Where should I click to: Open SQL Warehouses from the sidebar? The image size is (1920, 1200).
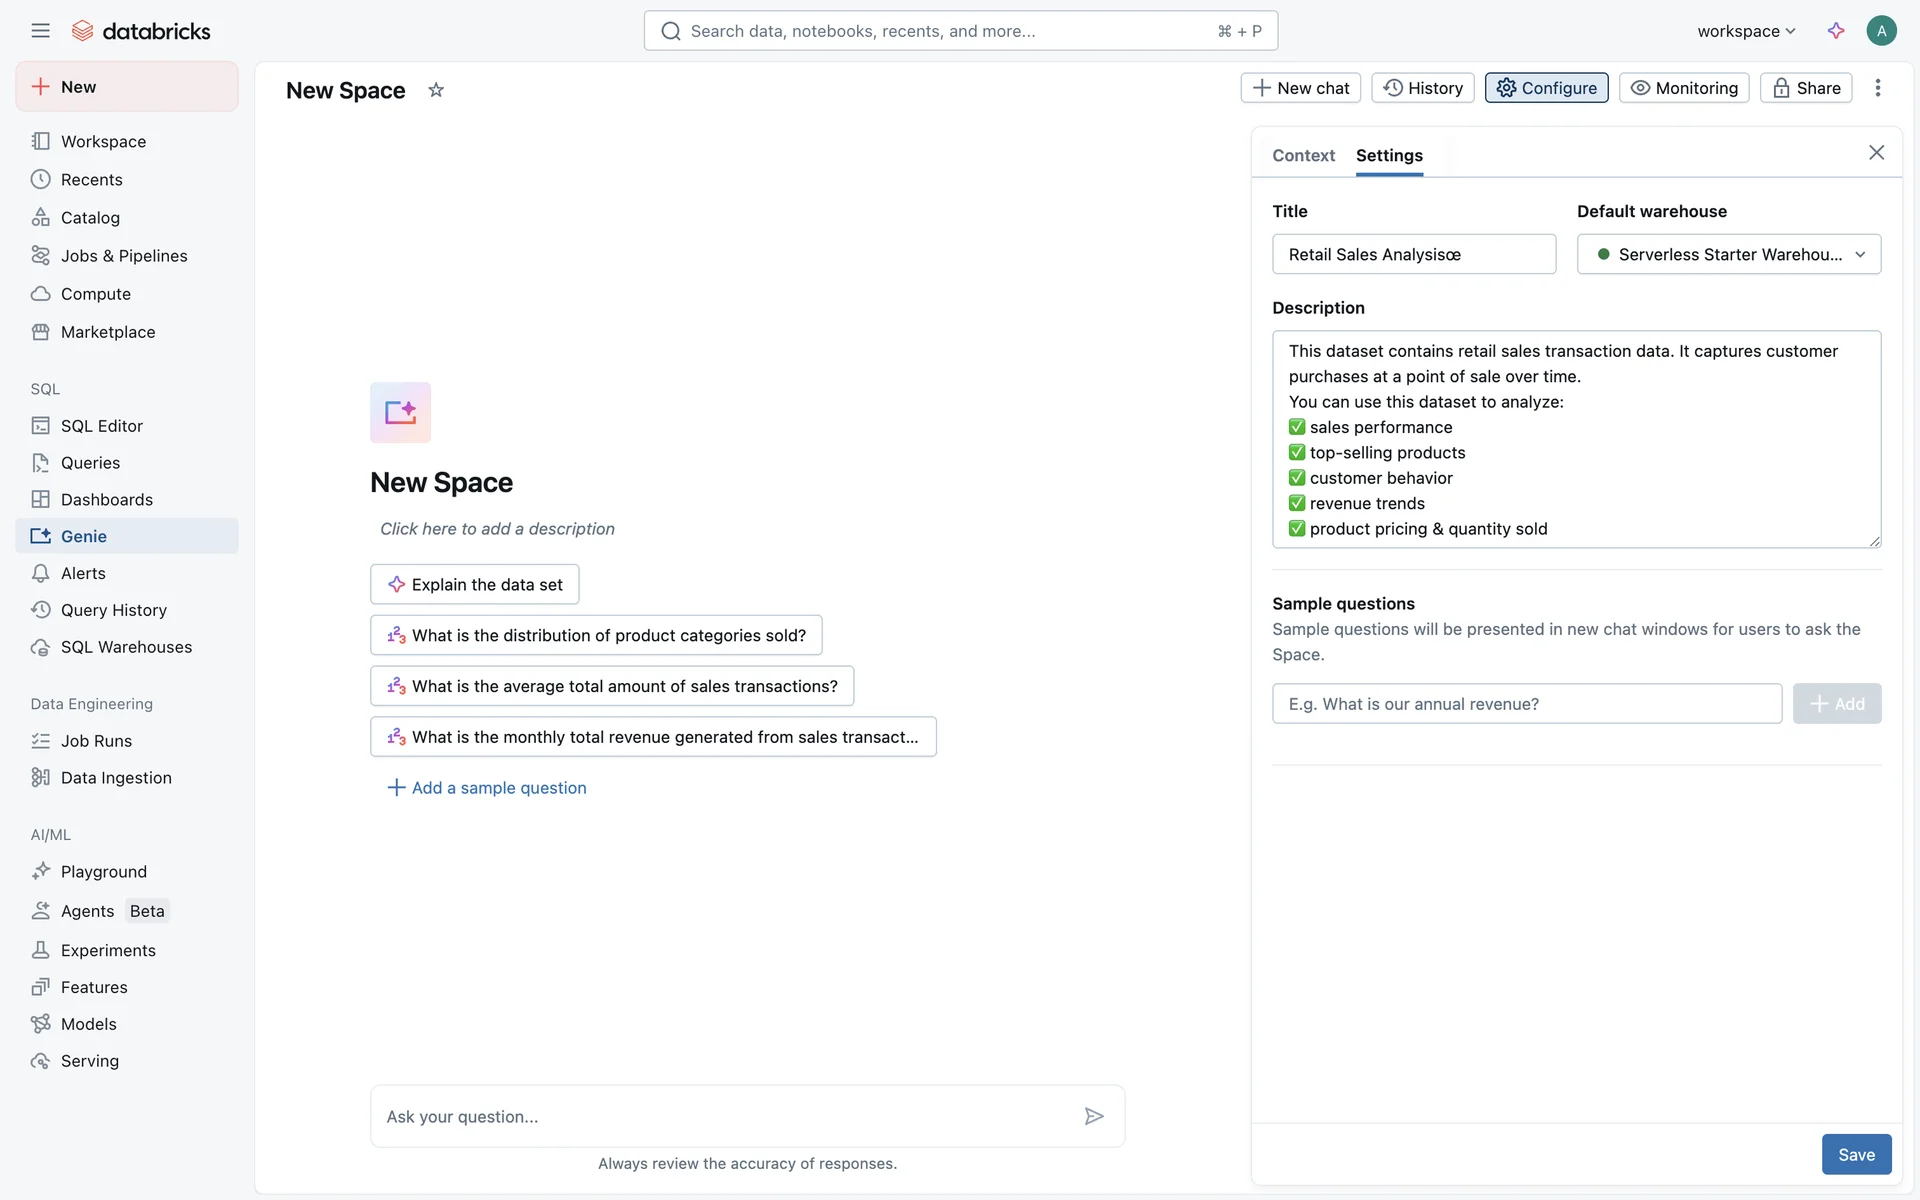point(126,647)
